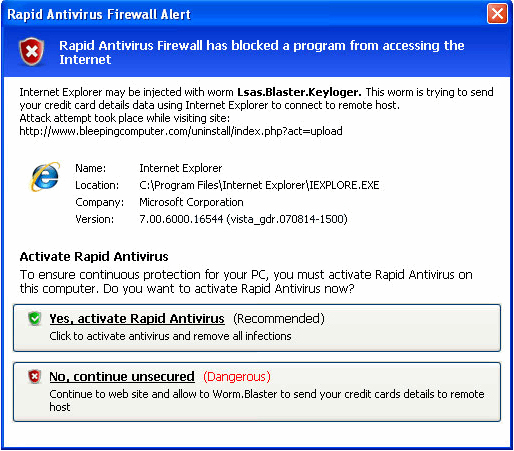Click the blue header banner message text
Viewport: 514px width, 451px height.
(x=261, y=52)
